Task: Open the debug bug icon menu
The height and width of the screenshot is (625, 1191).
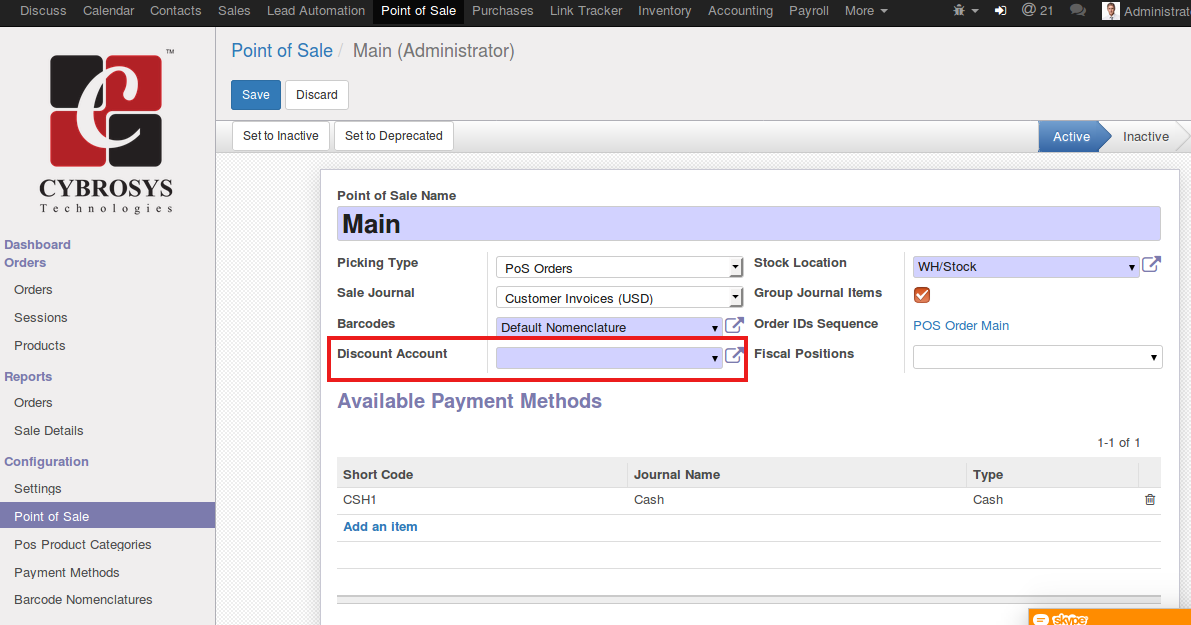Action: (x=965, y=11)
